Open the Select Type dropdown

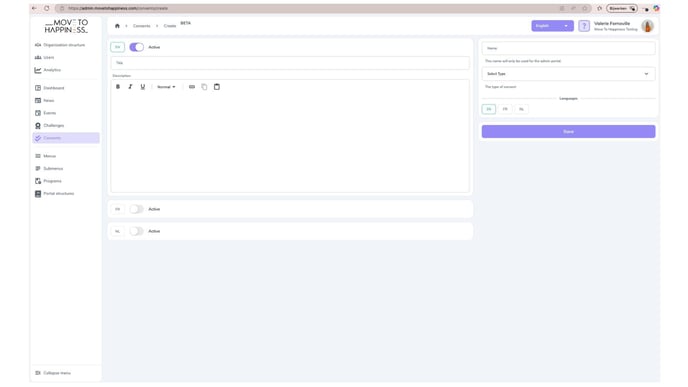[569, 74]
